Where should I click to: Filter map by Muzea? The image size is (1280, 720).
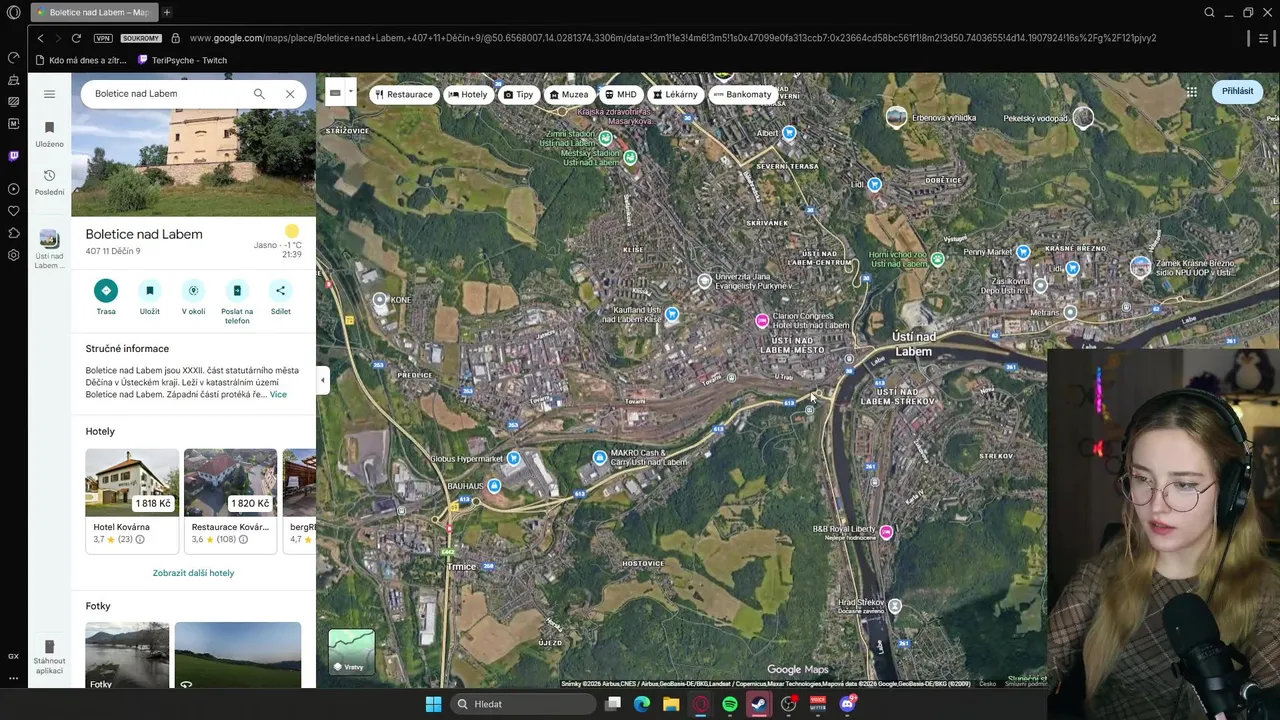(x=569, y=94)
